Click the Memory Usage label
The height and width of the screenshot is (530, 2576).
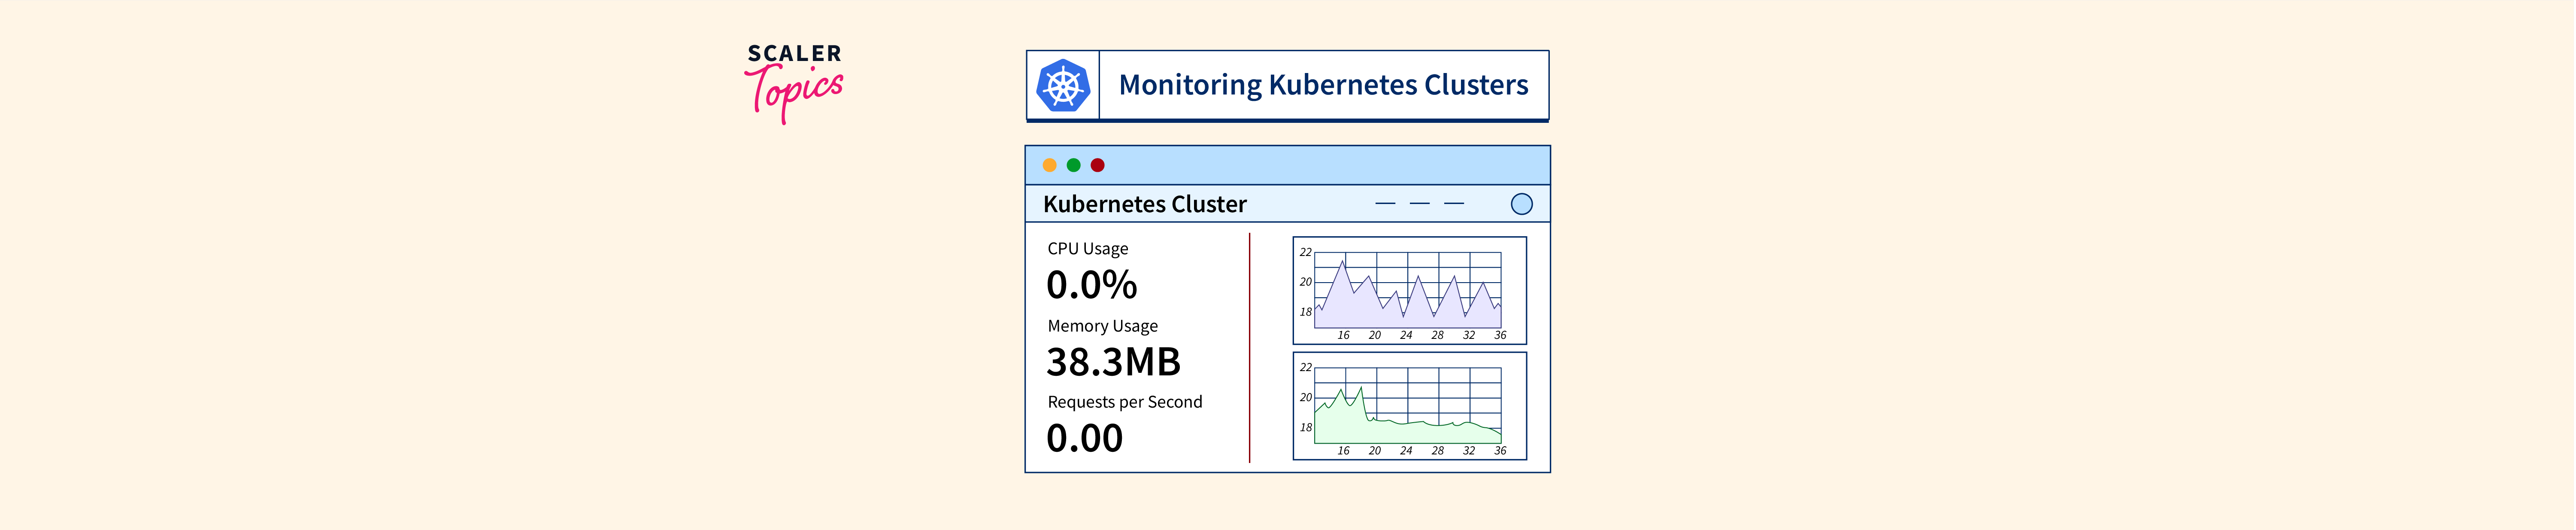(x=1102, y=326)
